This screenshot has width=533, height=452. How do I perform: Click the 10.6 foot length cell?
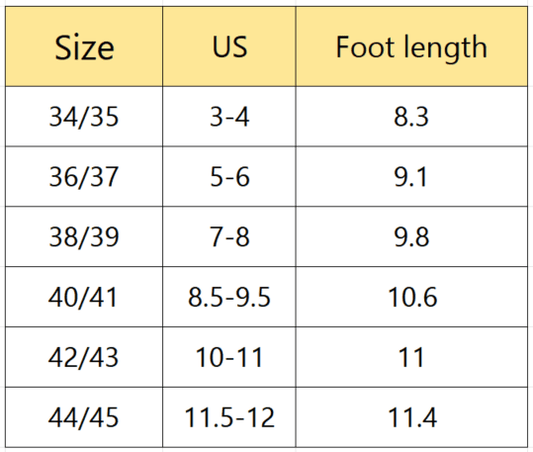pyautogui.click(x=411, y=297)
